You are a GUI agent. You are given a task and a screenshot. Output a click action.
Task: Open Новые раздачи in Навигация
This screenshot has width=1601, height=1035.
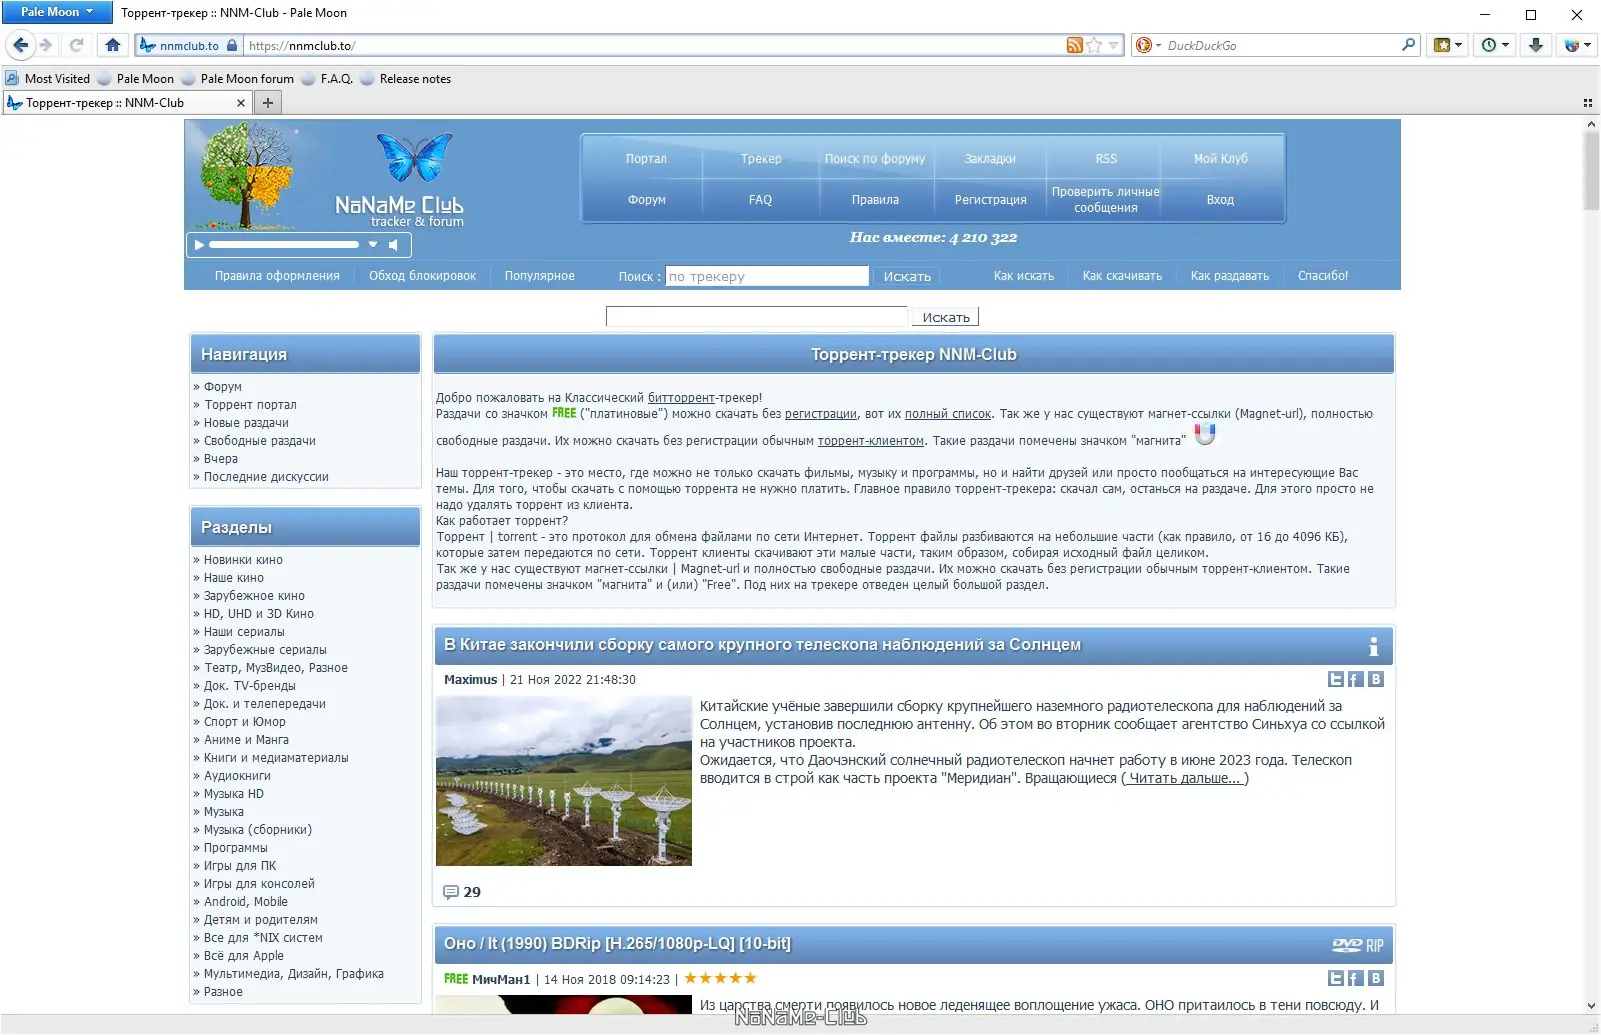click(x=246, y=423)
